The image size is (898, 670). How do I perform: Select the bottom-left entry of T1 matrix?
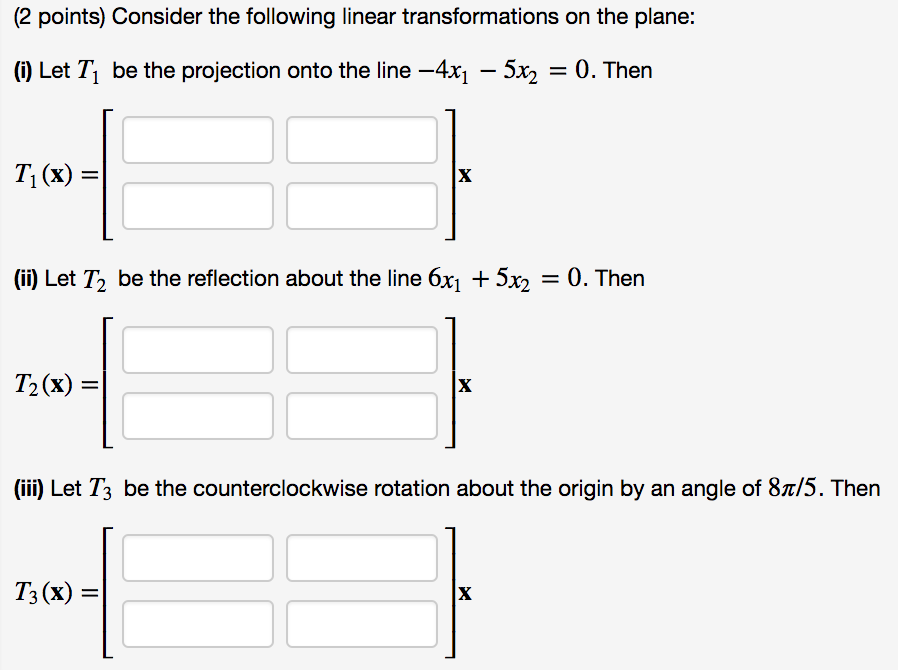(x=198, y=205)
